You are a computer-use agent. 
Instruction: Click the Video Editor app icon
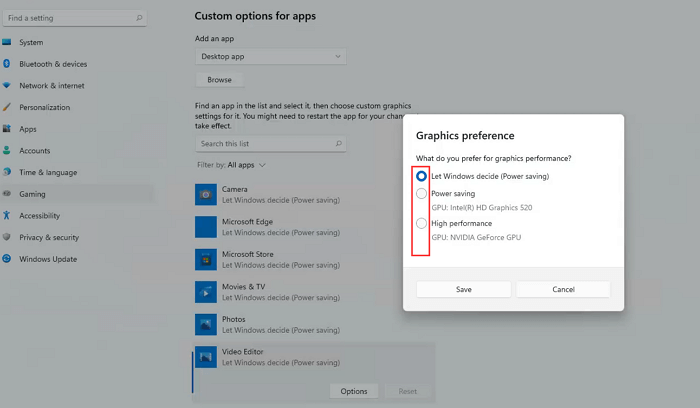[x=206, y=357]
